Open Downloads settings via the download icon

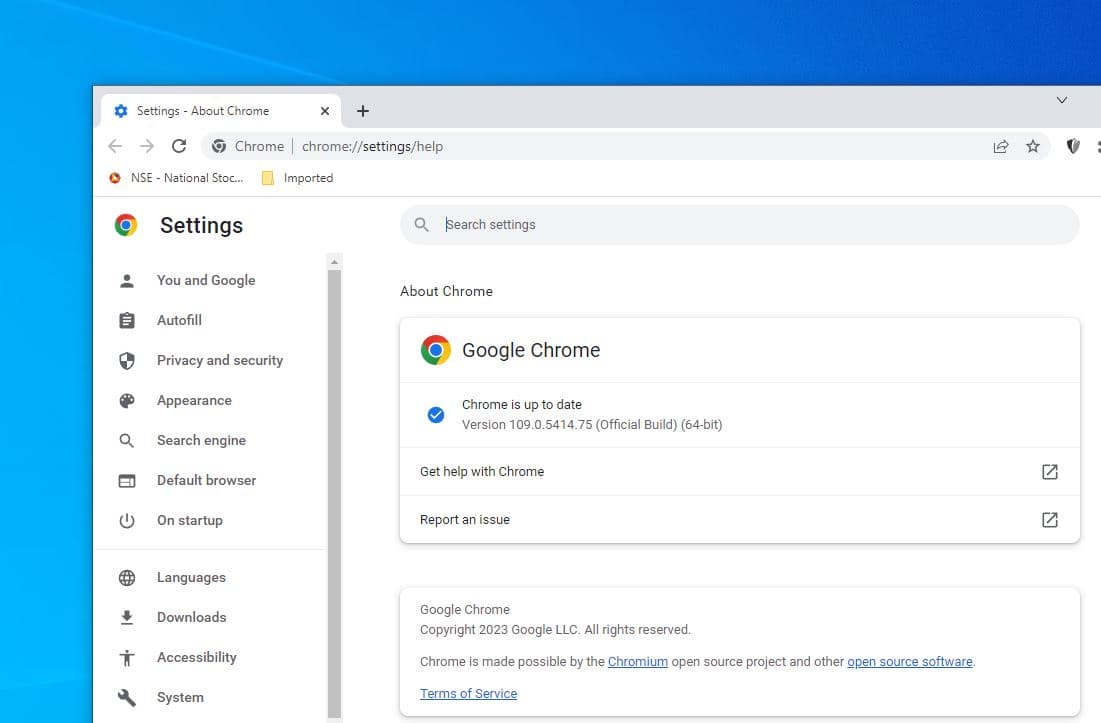click(x=127, y=617)
